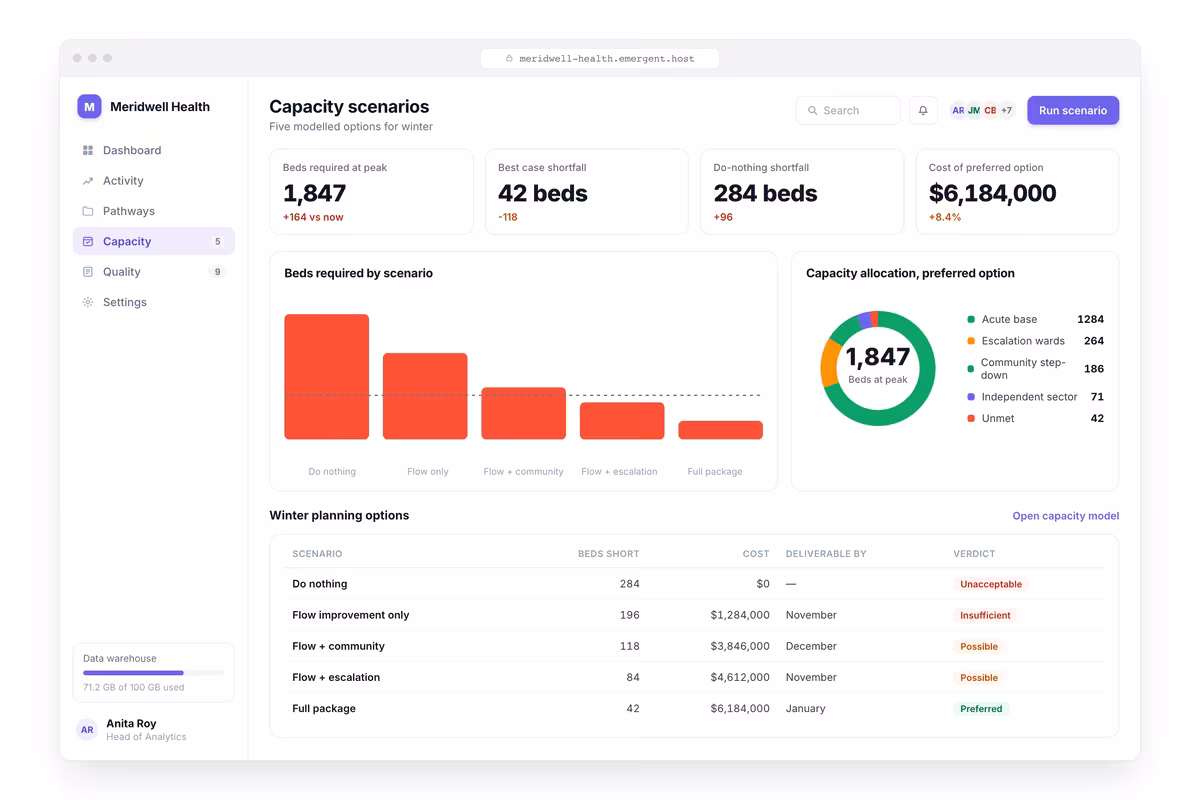Select Flow + escalation table row
Image resolution: width=1200 pixels, height=800 pixels.
click(x=694, y=677)
